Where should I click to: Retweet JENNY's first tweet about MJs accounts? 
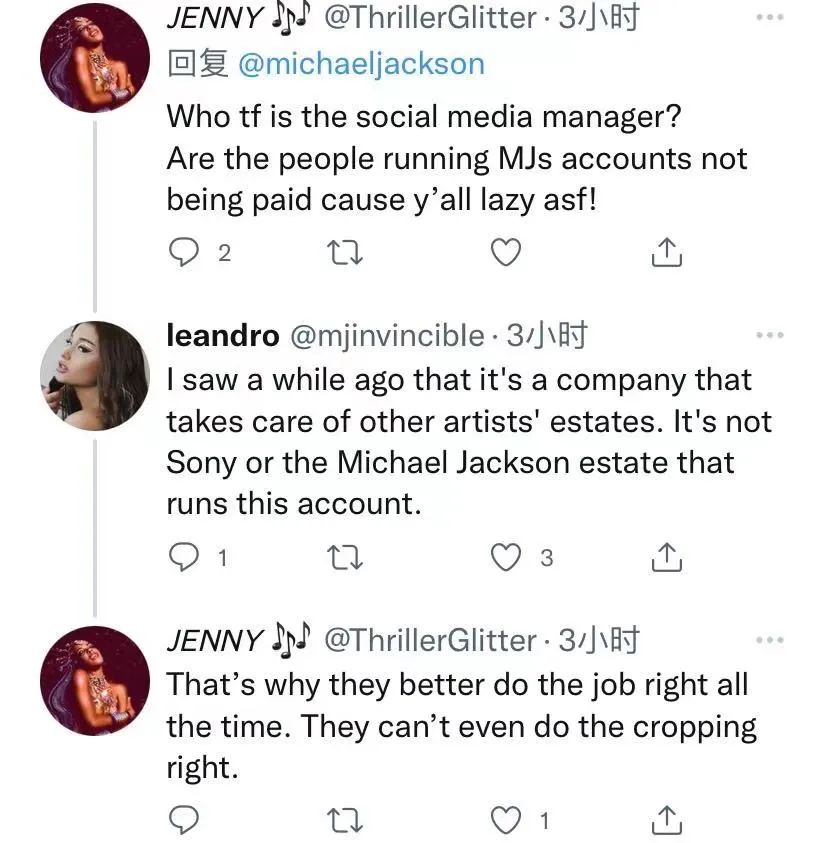(345, 253)
